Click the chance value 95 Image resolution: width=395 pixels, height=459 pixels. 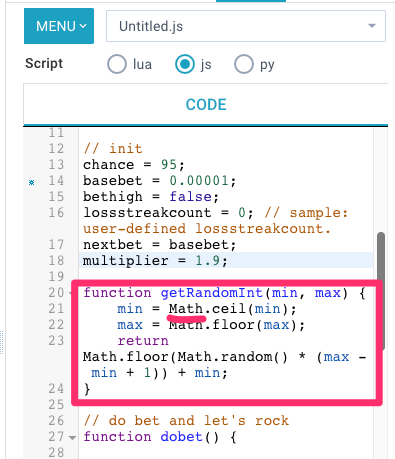click(x=169, y=165)
